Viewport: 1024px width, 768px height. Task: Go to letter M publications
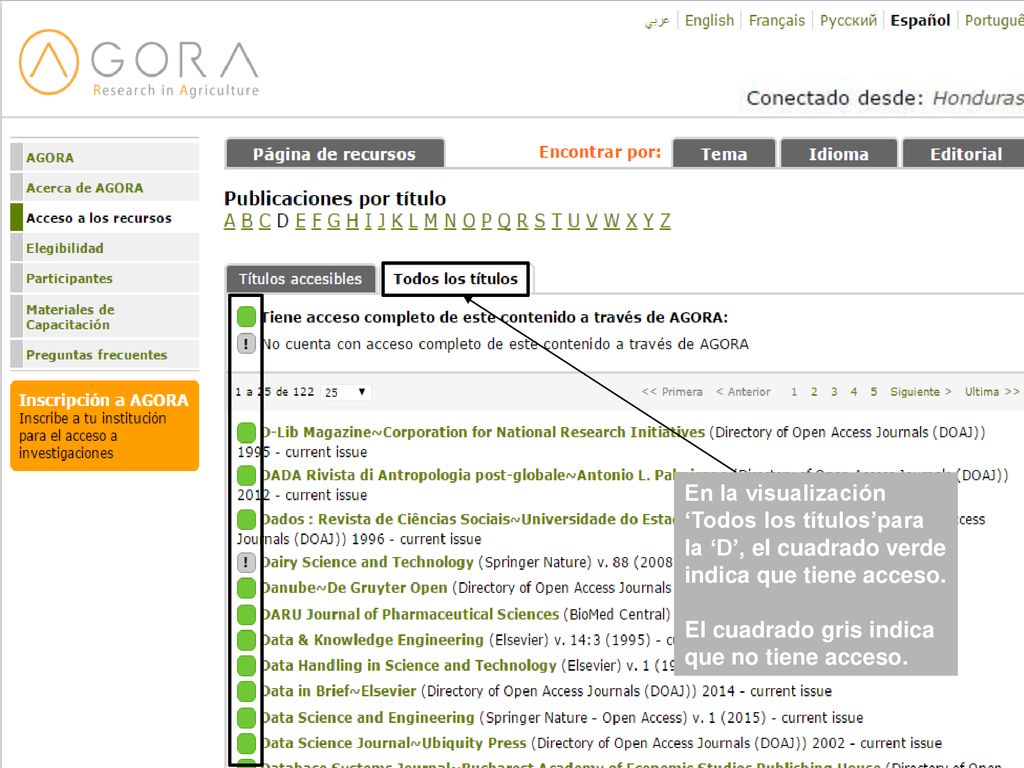[430, 221]
